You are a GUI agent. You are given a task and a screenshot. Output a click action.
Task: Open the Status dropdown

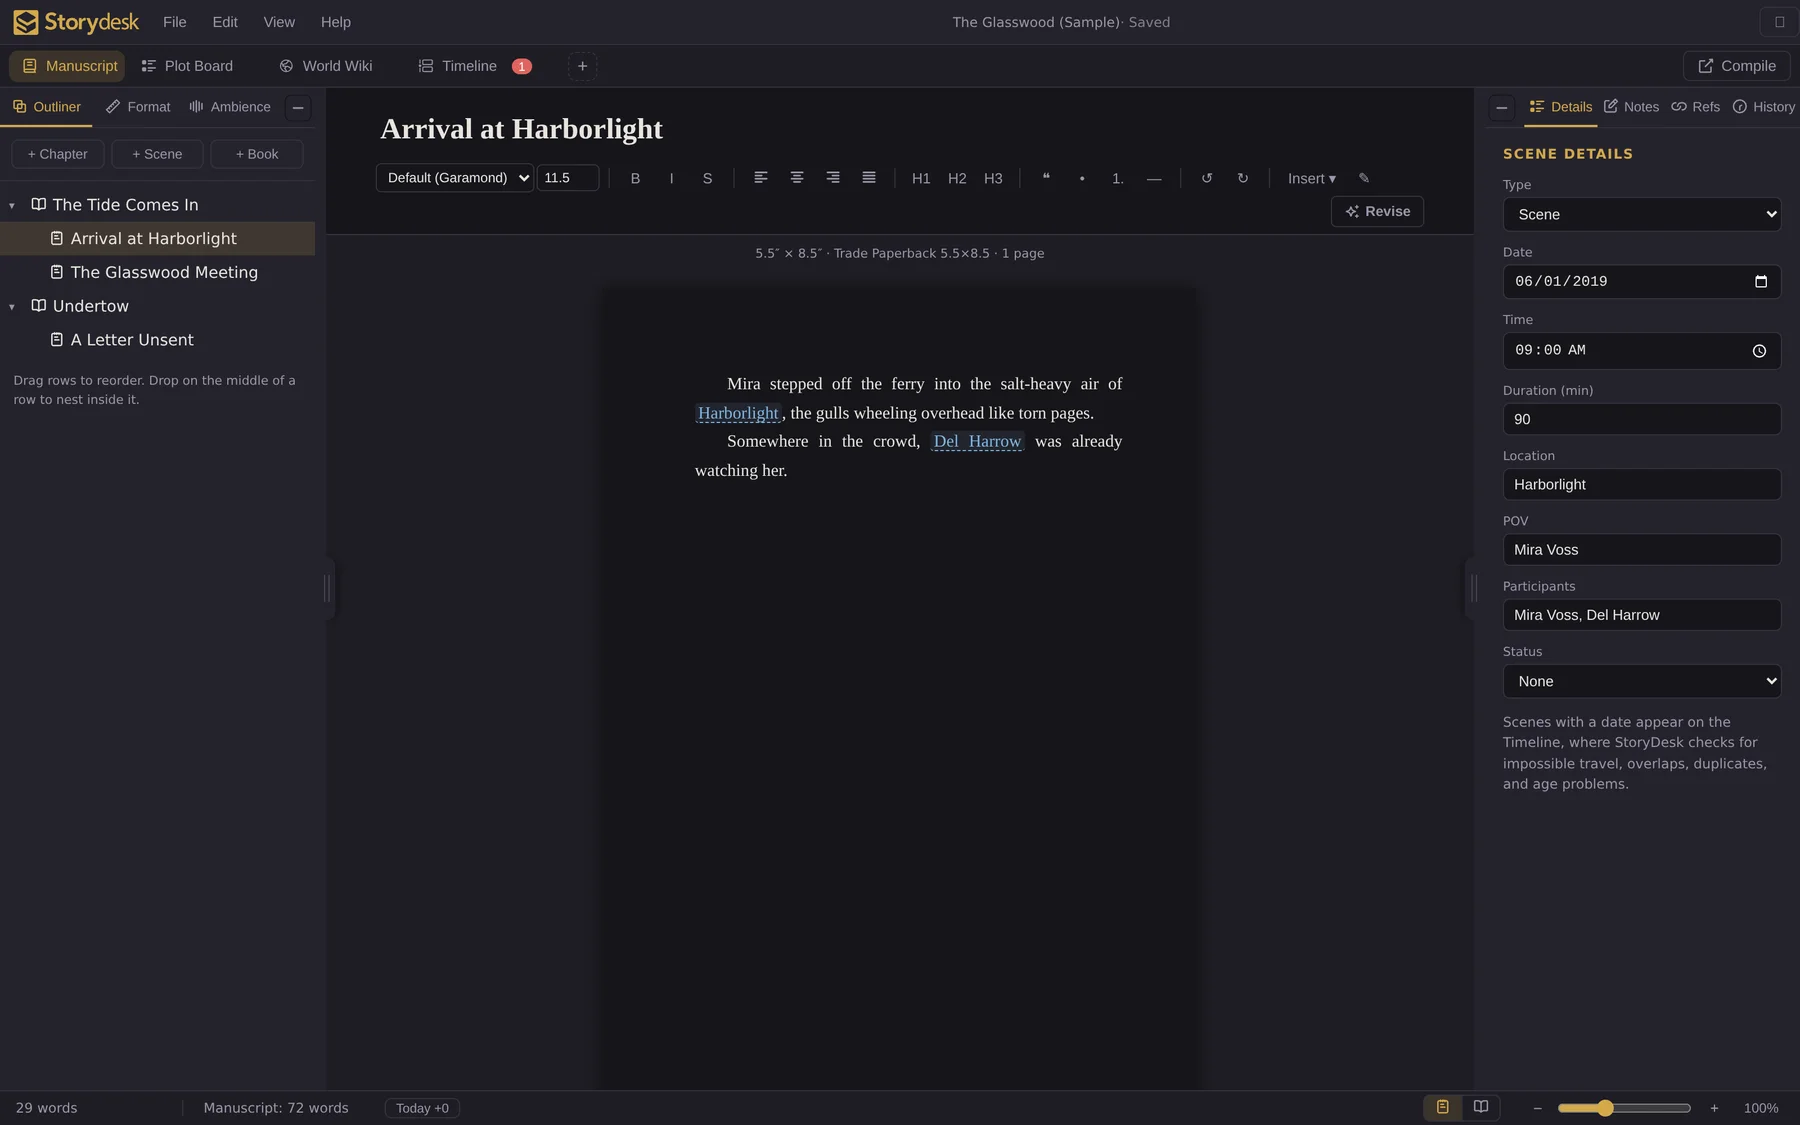(x=1642, y=681)
